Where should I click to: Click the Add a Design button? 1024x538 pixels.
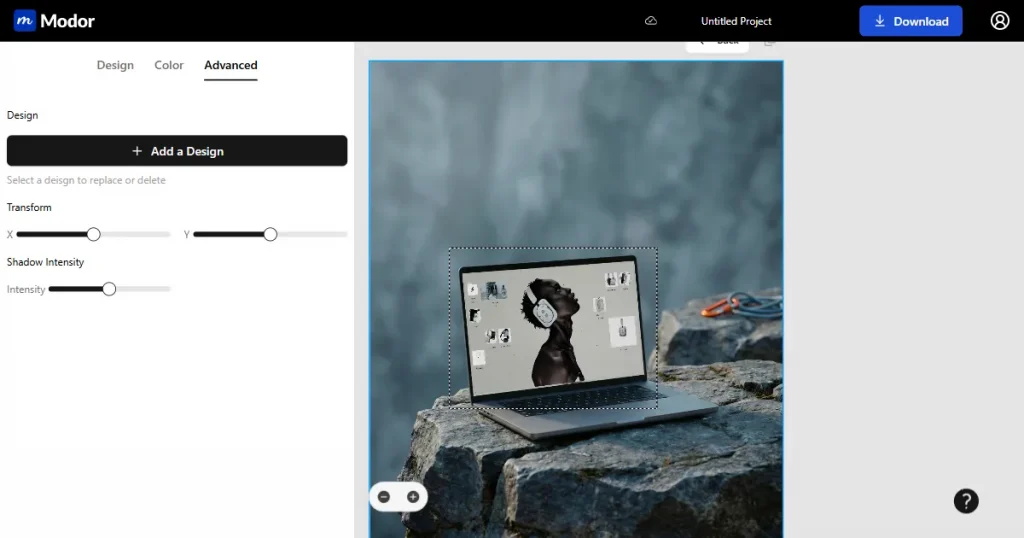pos(177,151)
